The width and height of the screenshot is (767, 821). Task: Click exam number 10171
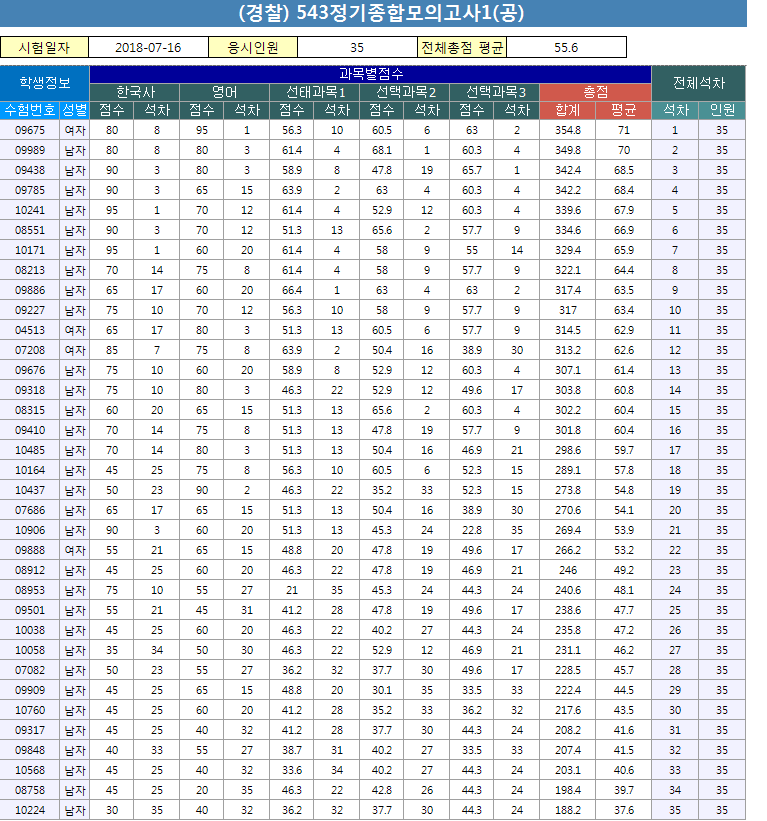30,250
